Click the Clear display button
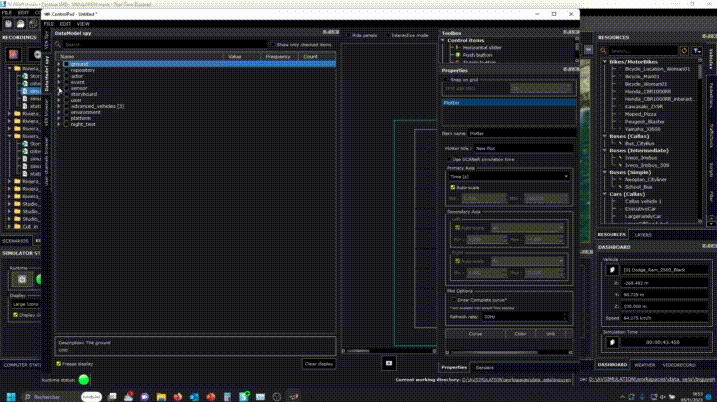The image size is (717, 402). click(x=319, y=364)
